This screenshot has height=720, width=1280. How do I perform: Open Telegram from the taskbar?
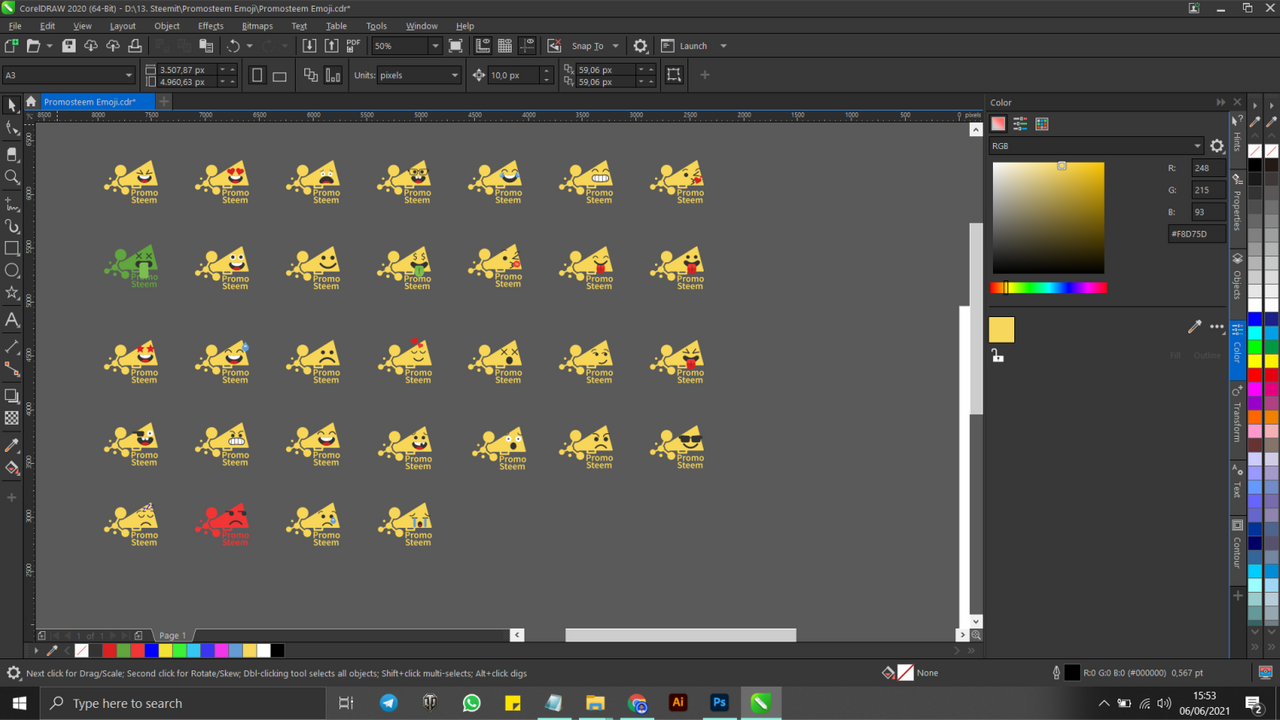[388, 703]
